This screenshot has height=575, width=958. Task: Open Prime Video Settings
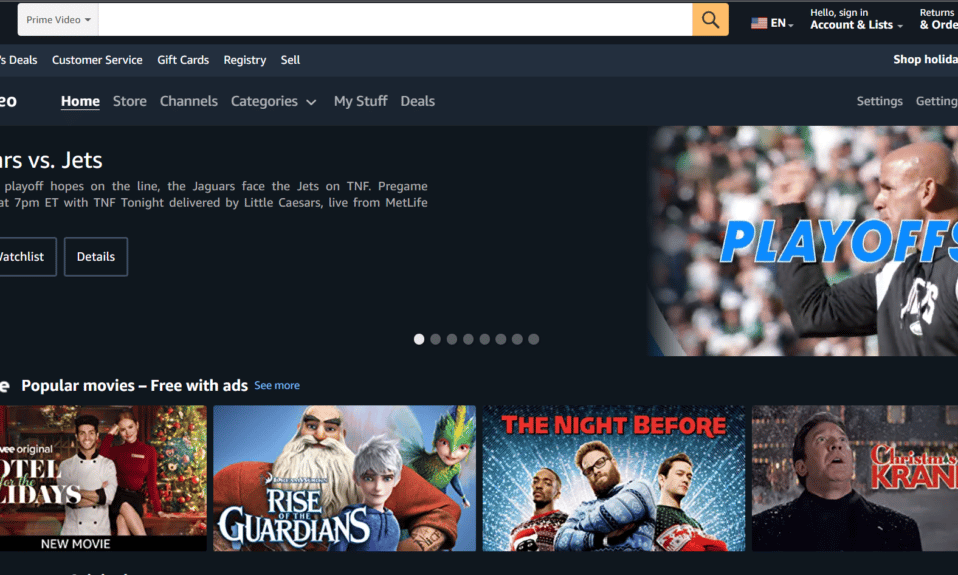coord(879,101)
